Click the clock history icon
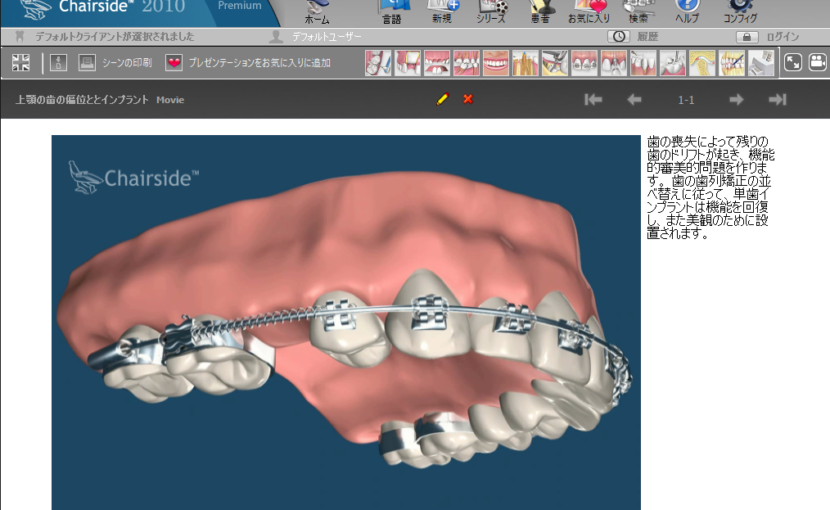830x510 pixels. (618, 37)
